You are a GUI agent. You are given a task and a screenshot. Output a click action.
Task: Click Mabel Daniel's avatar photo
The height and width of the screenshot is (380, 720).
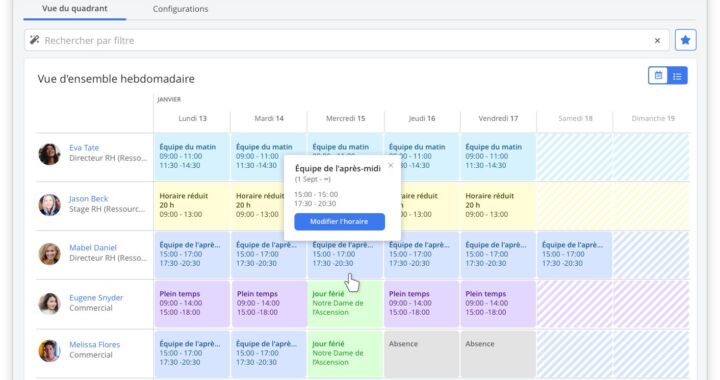point(49,254)
